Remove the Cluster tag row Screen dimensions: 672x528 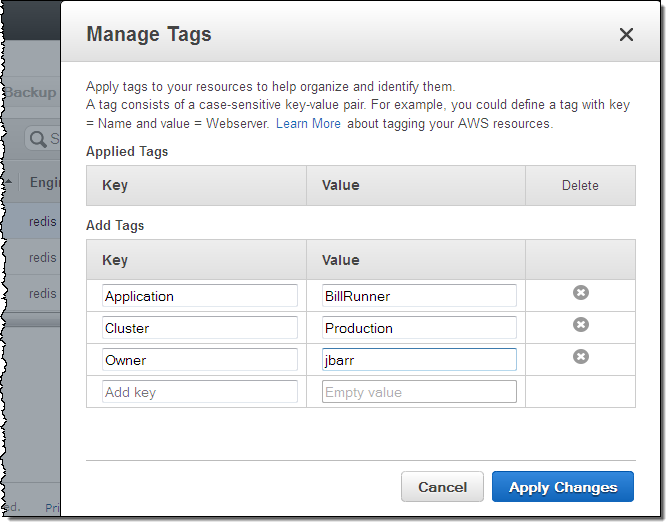click(x=580, y=325)
